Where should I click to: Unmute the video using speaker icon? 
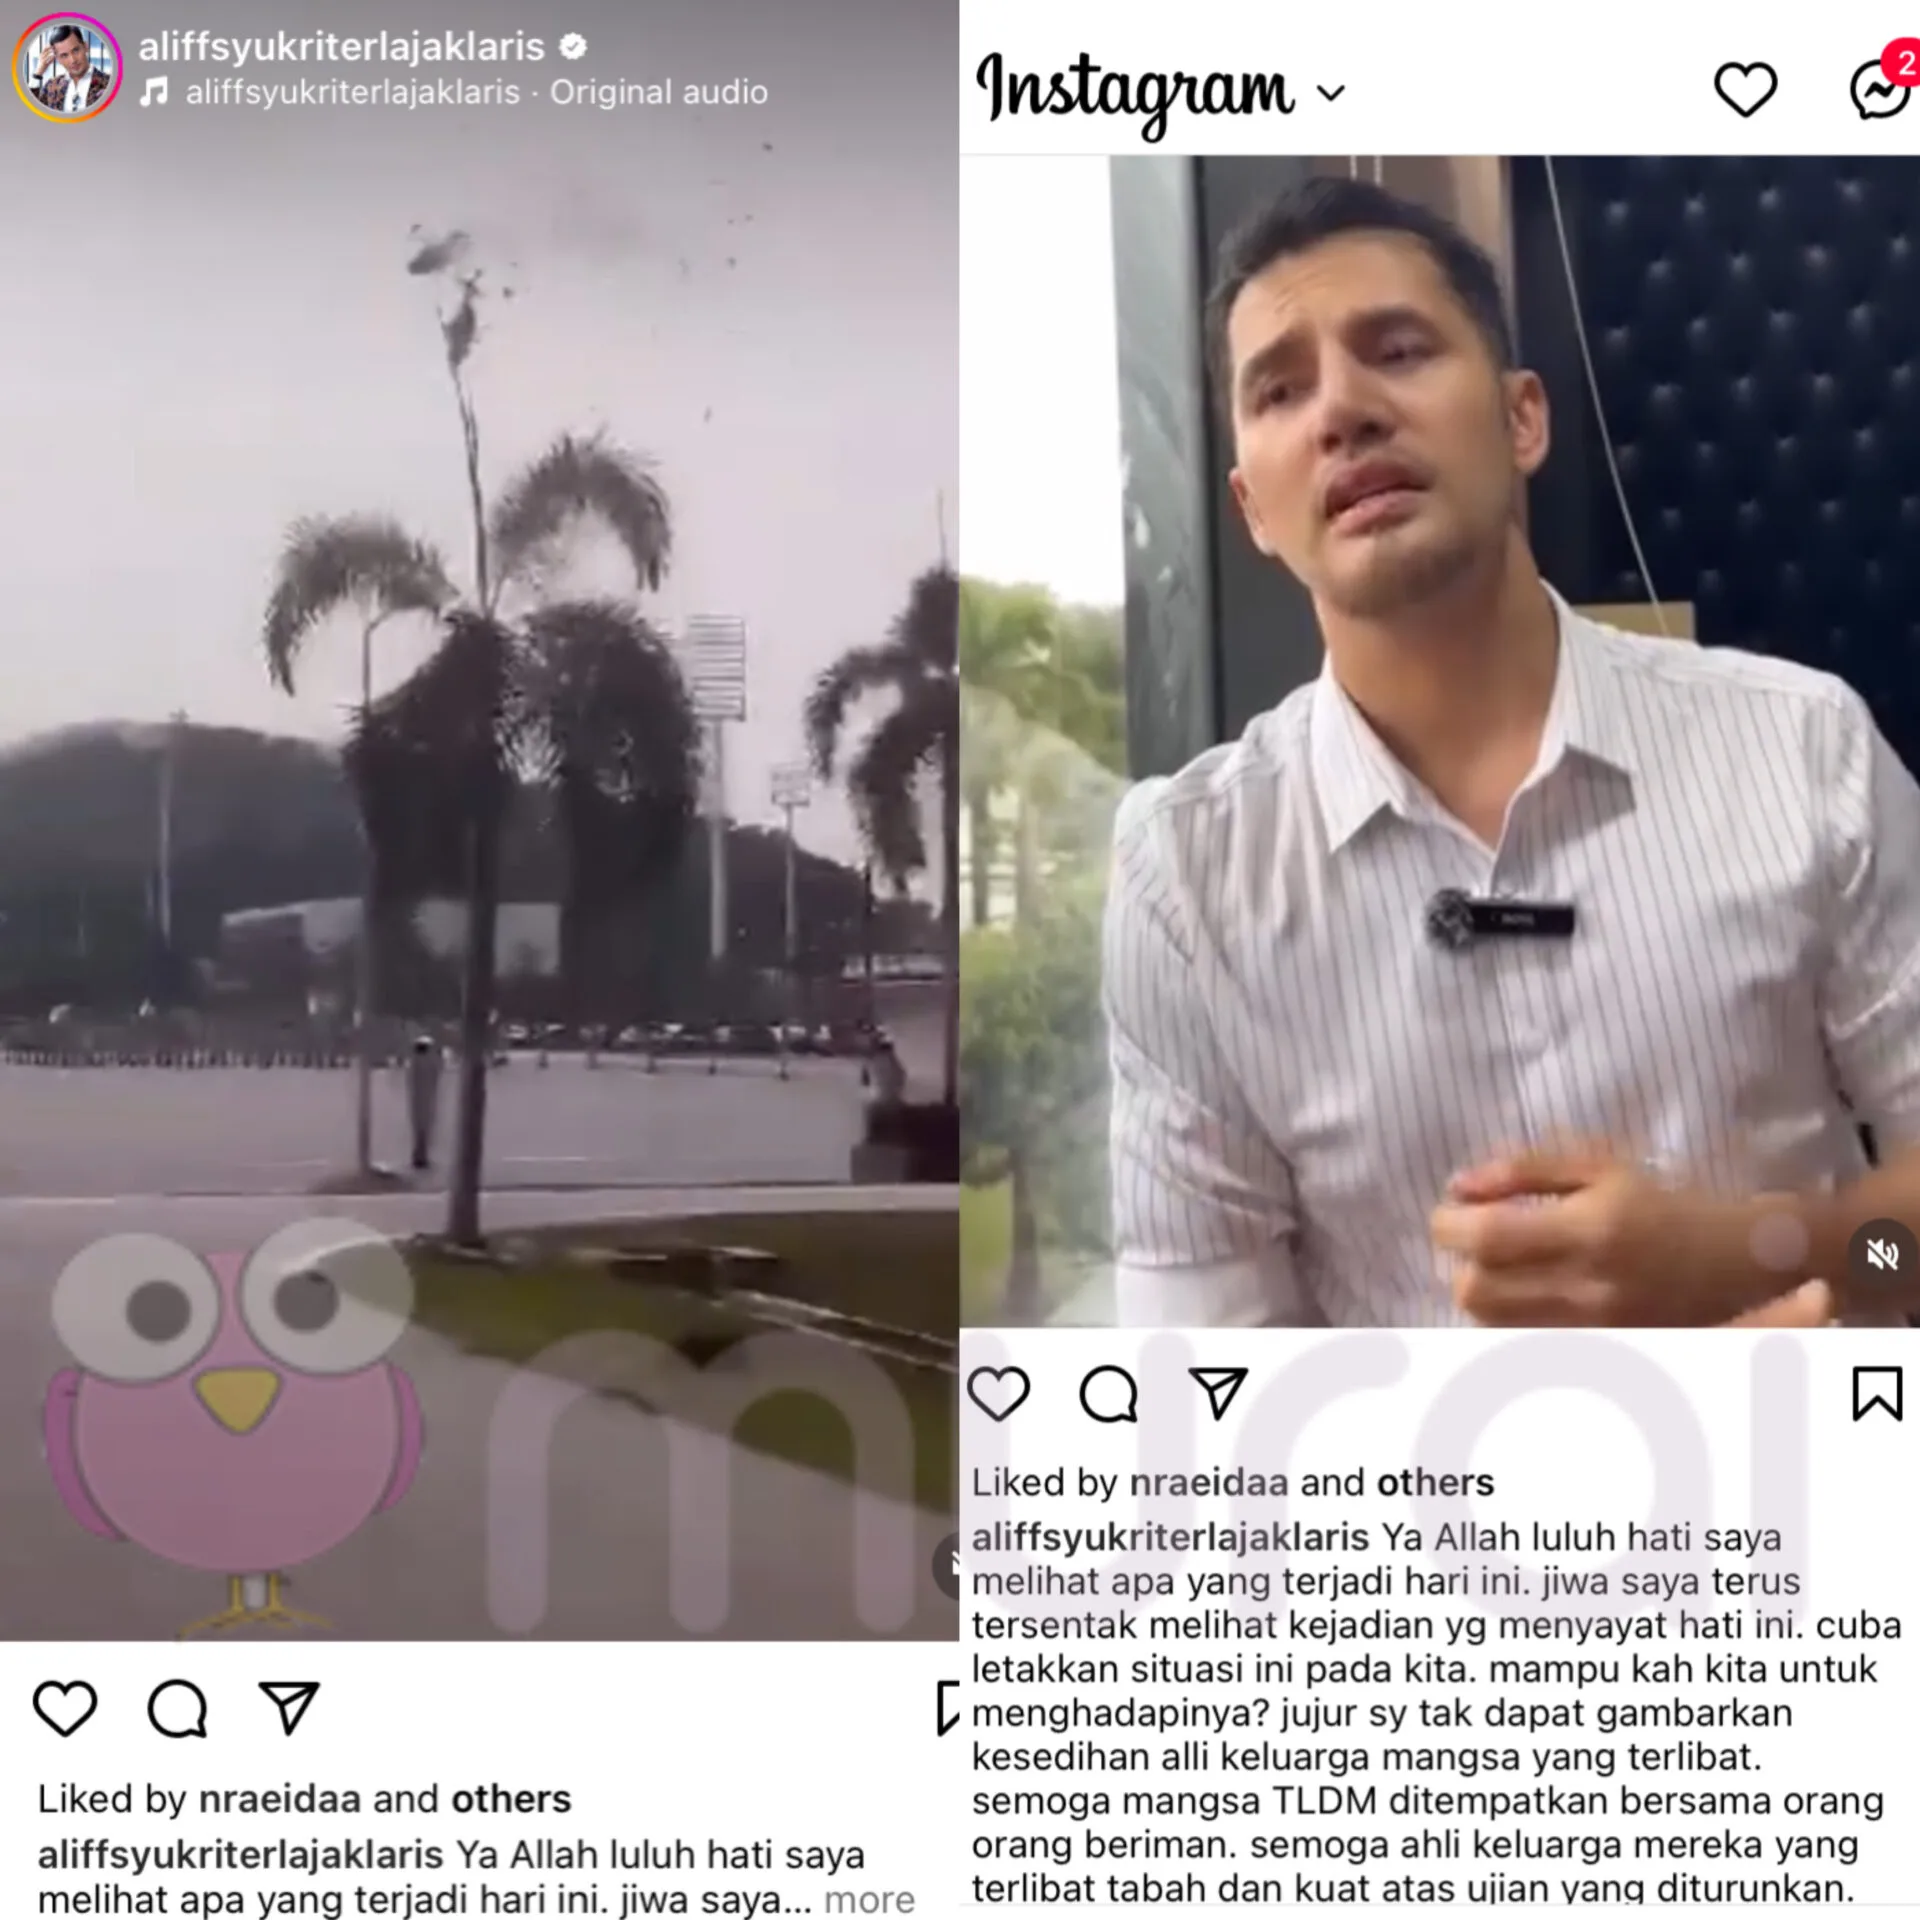pos(1882,1254)
